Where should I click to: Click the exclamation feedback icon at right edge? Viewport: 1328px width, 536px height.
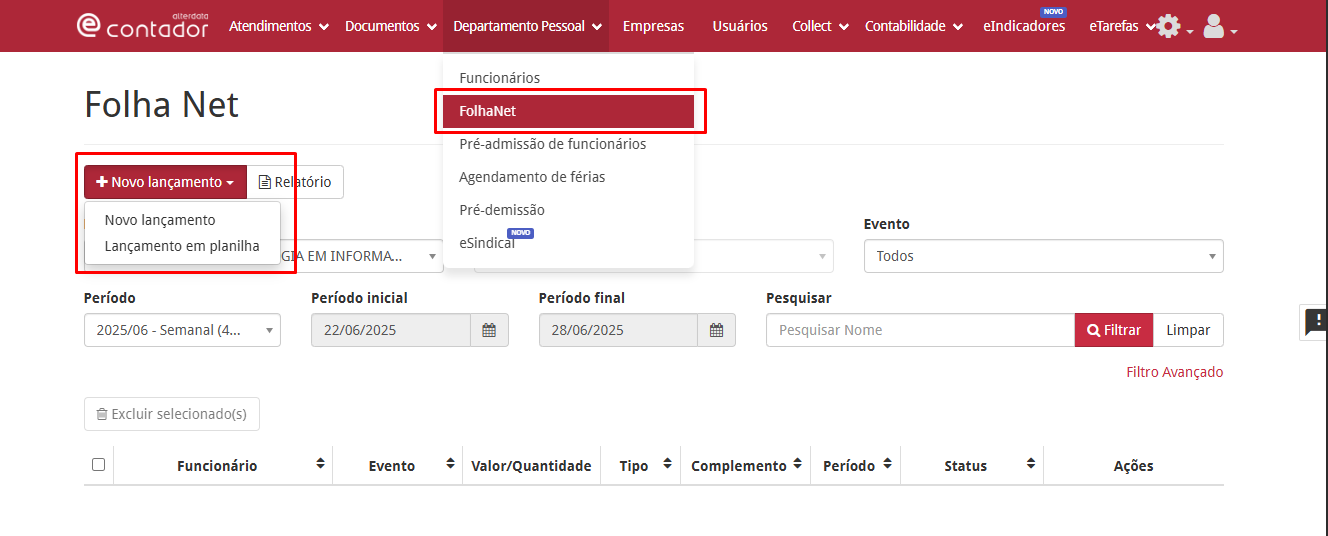[x=1316, y=322]
